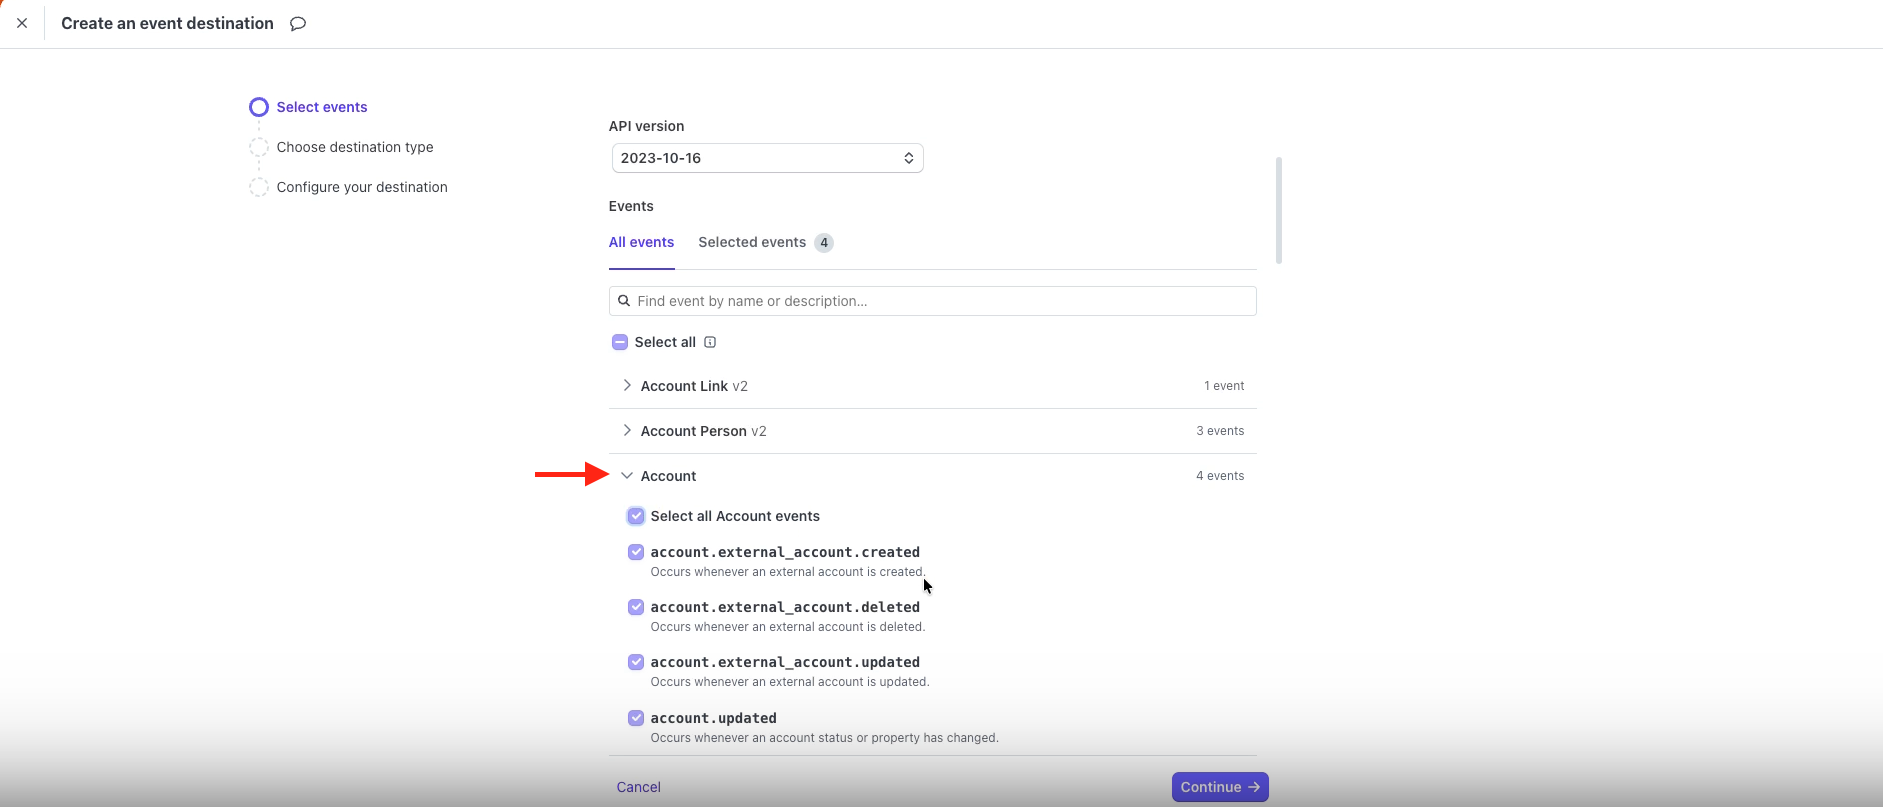Click the magnifier icon in search field

pos(624,301)
